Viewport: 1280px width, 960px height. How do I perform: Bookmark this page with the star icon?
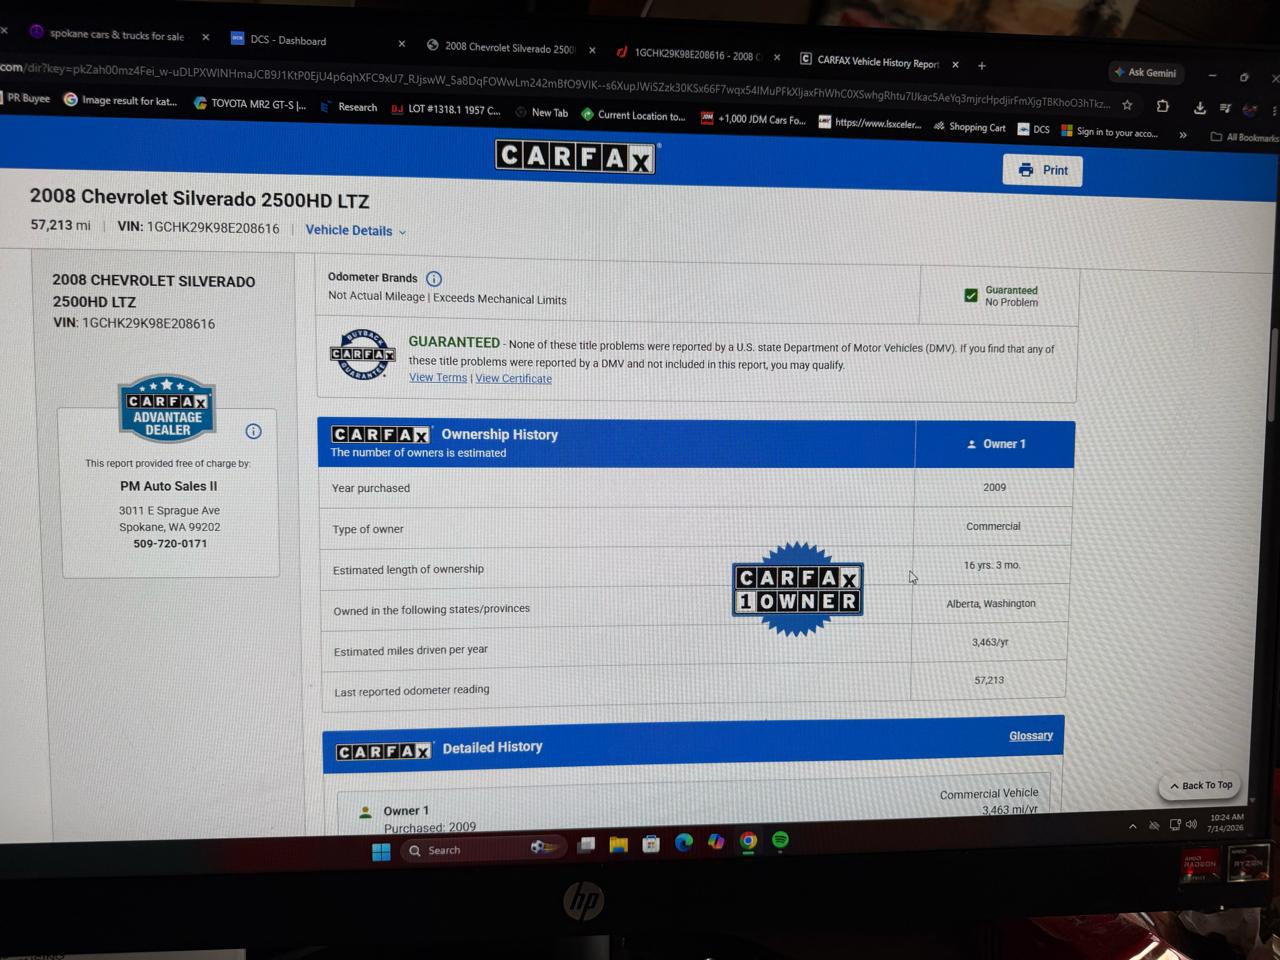click(1127, 104)
